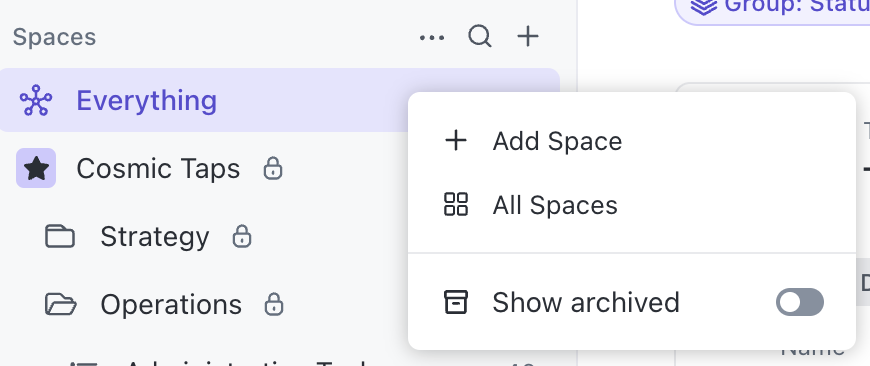Click the lock icon beside Strategy
This screenshot has height=366, width=870.
[241, 236]
